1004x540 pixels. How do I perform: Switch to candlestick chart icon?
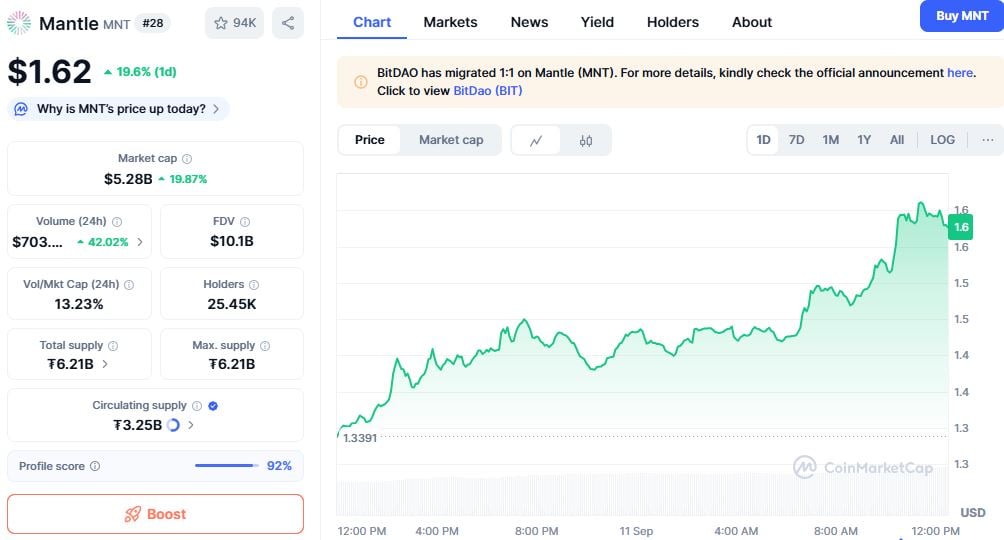(x=586, y=140)
